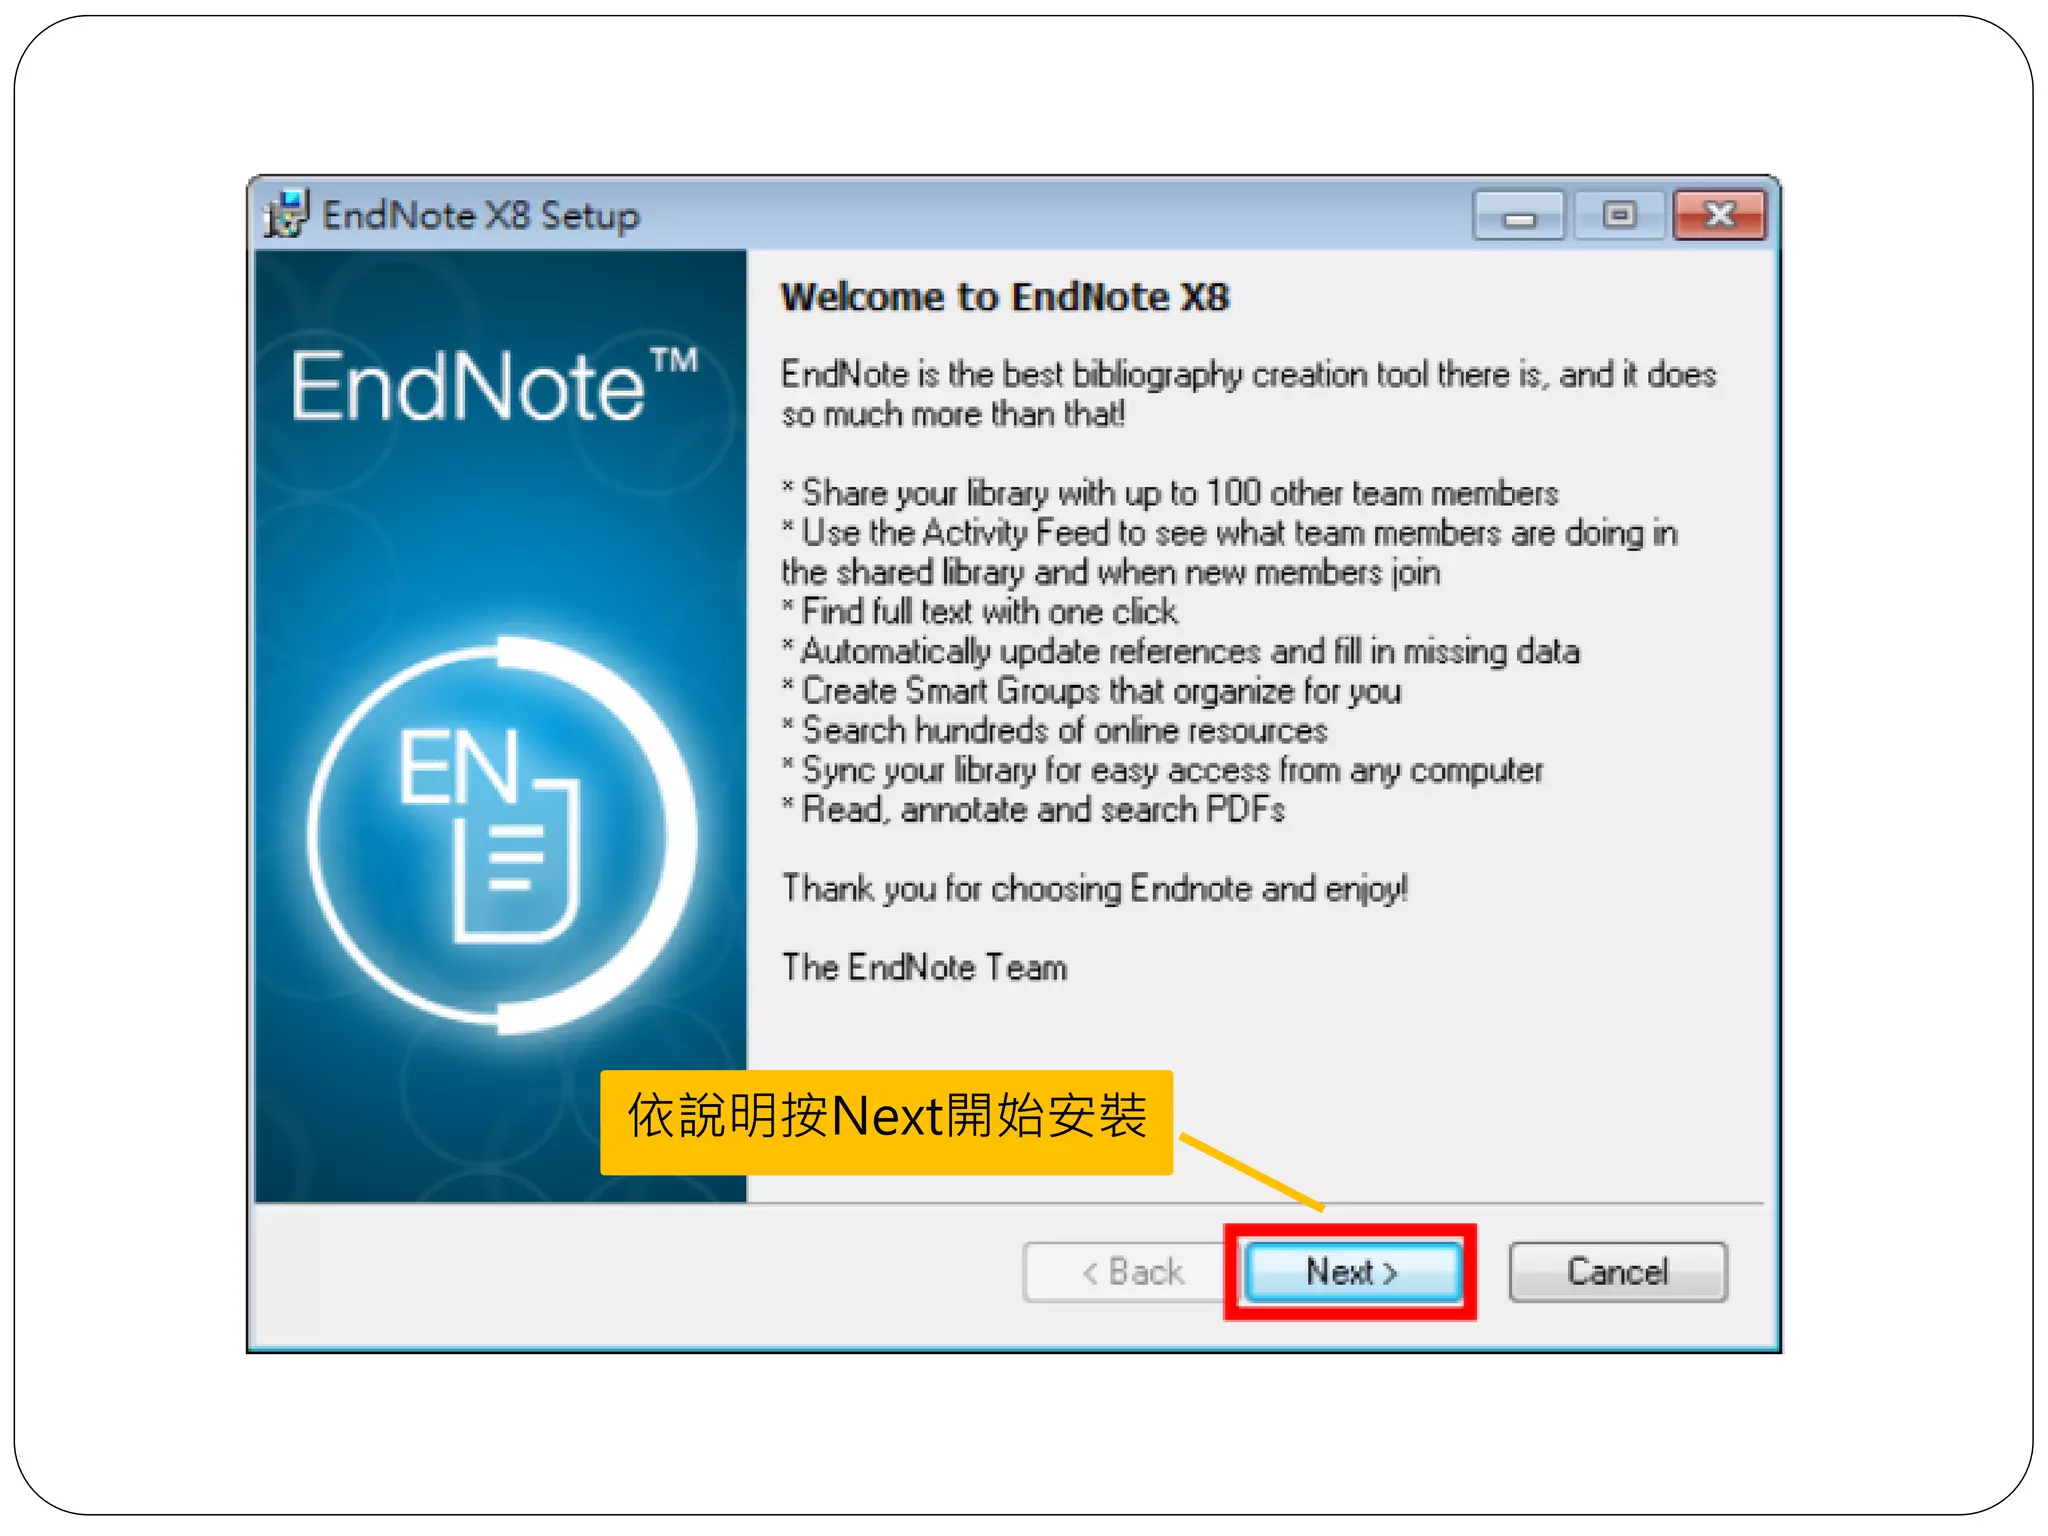Viewport: 2048px width, 1536px height.
Task: Click the Find full text bullet line
Action: (x=980, y=611)
